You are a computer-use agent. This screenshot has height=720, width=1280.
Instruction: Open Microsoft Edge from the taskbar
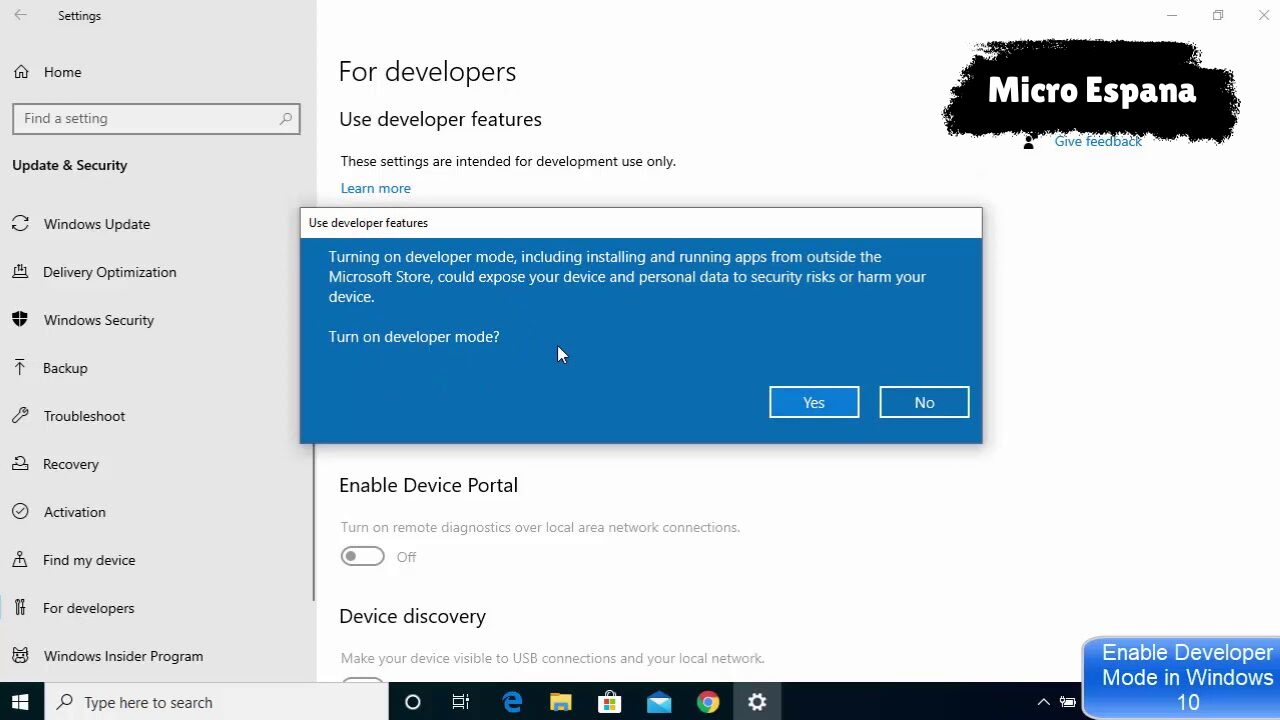[512, 702]
